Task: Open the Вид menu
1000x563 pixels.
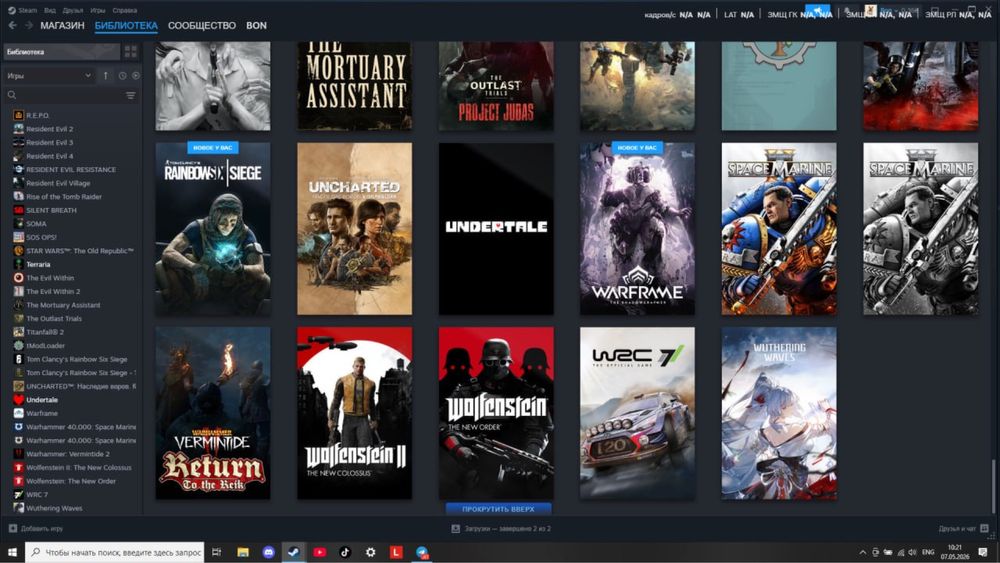Action: pos(50,10)
